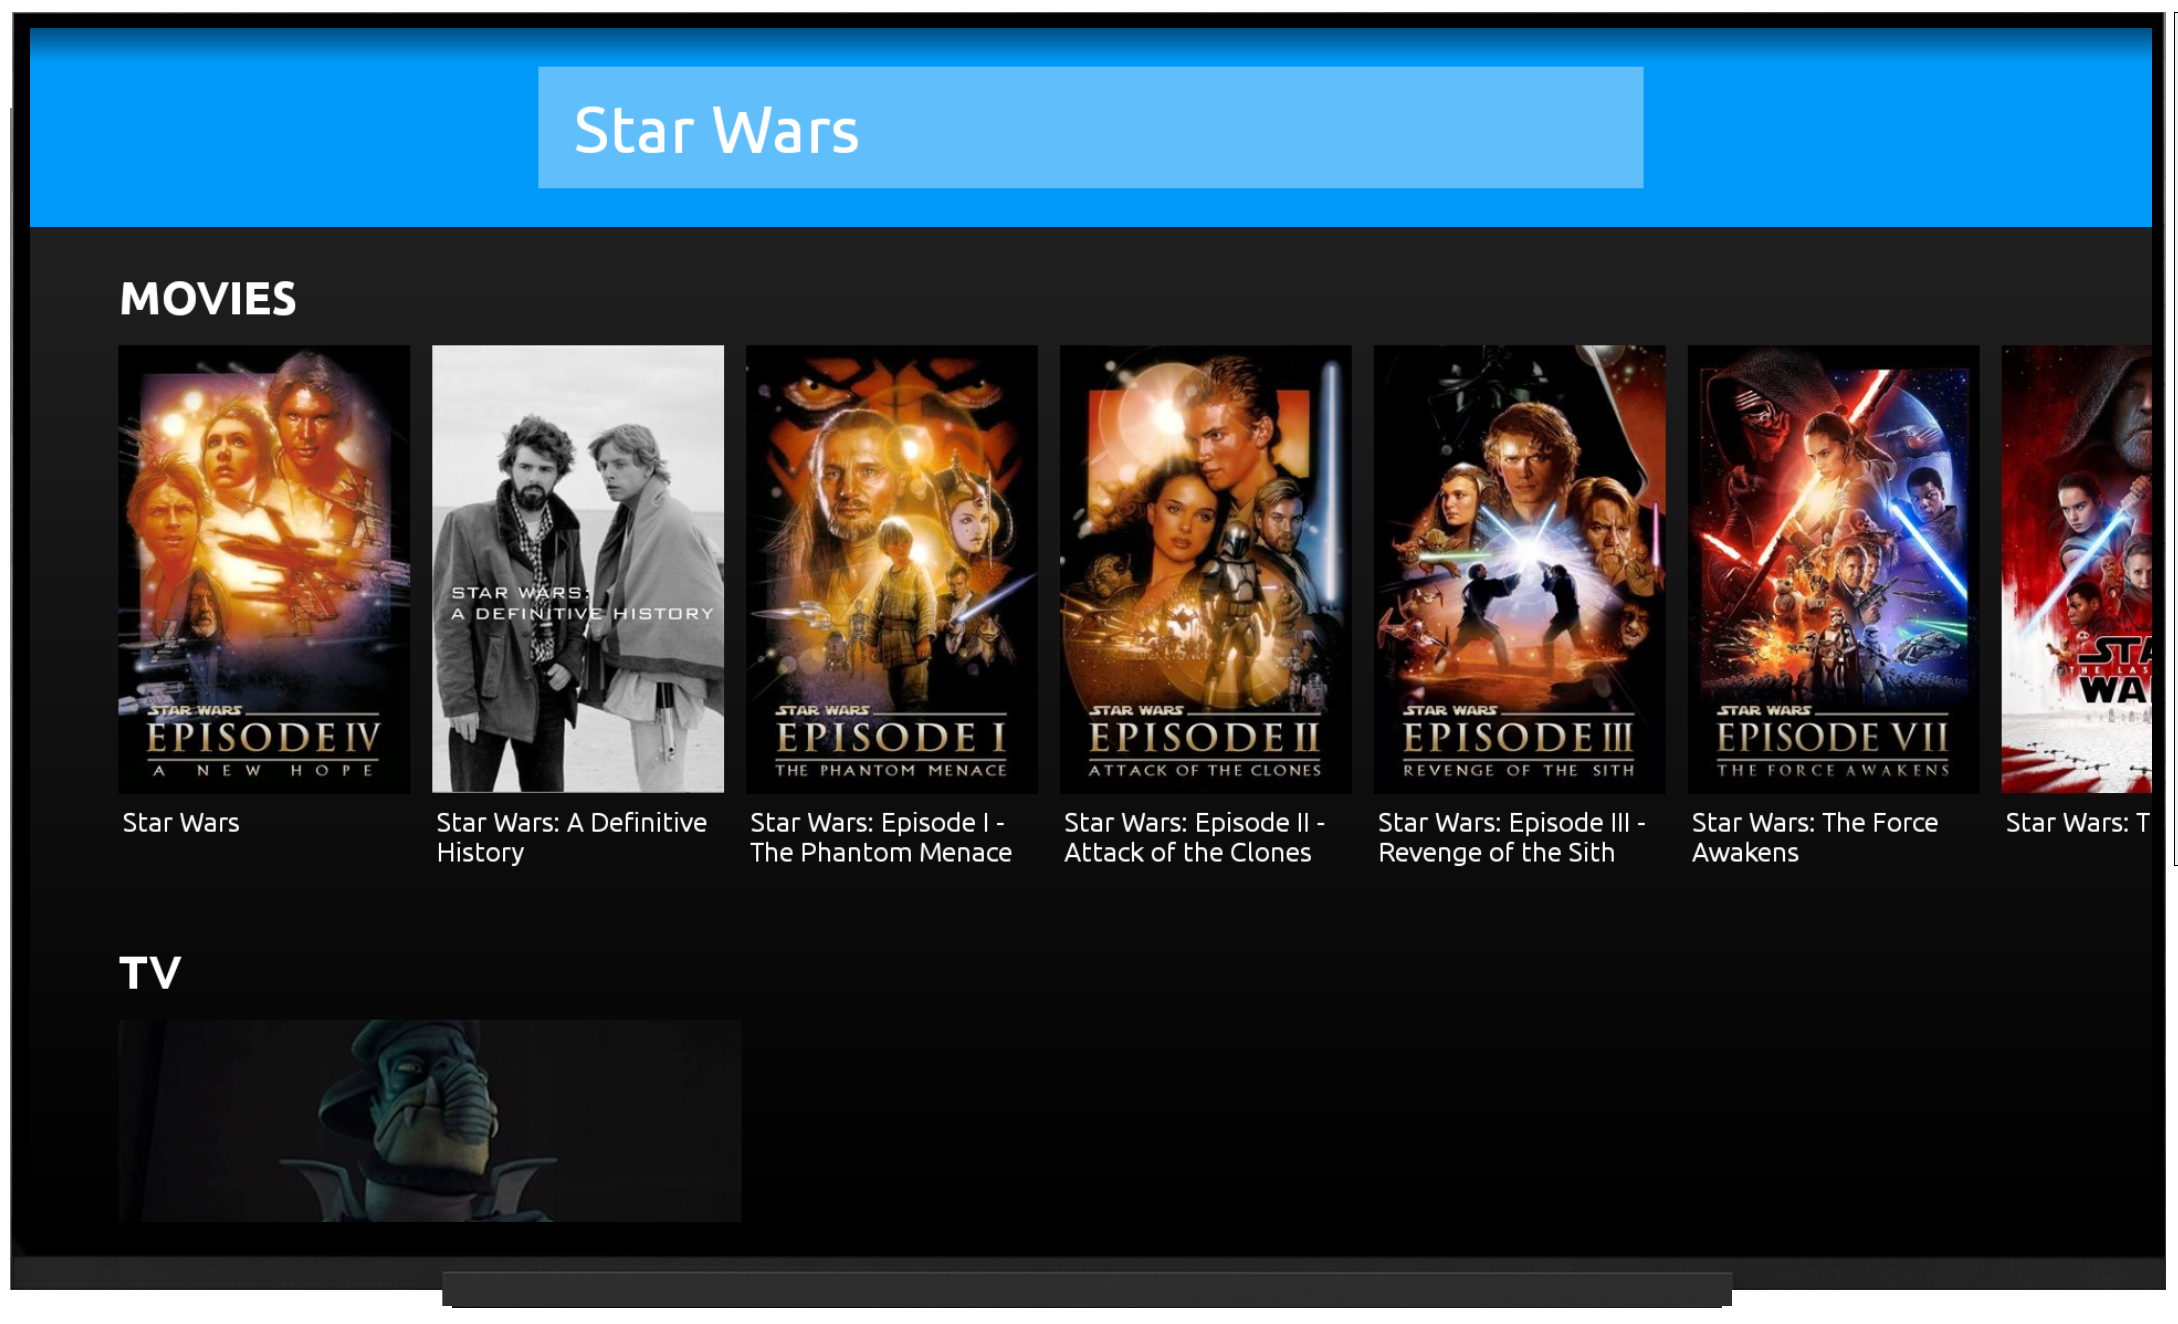Click the MOVIES section heading
The width and height of the screenshot is (2178, 1324).
click(x=208, y=299)
